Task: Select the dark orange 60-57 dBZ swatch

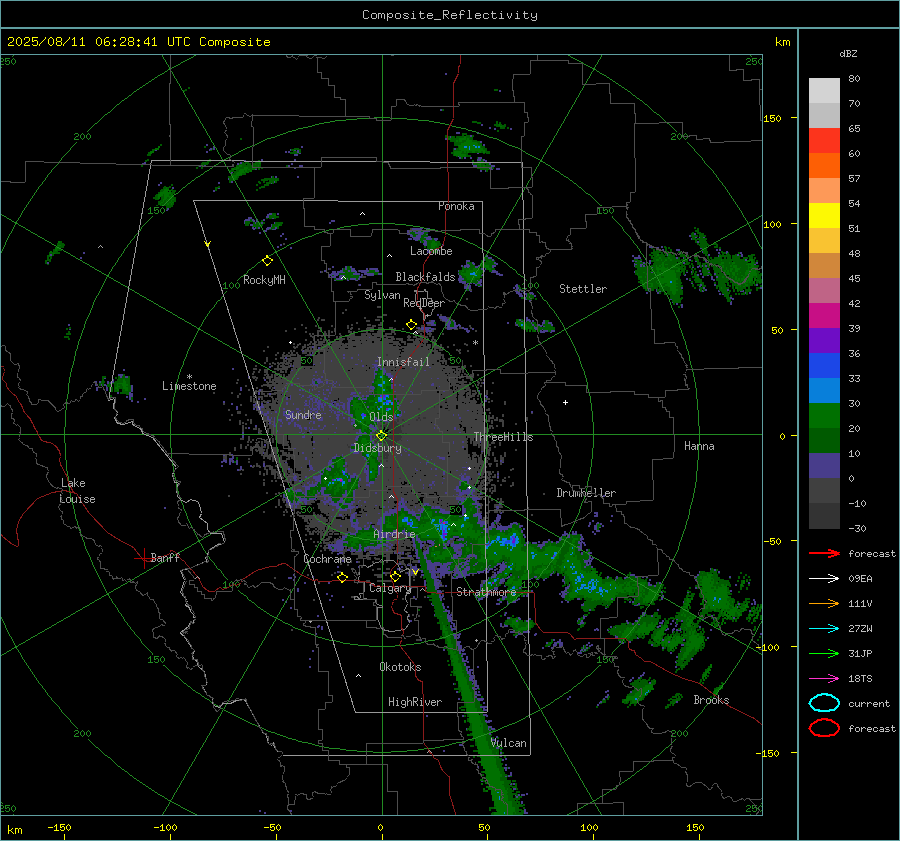Action: 824,166
